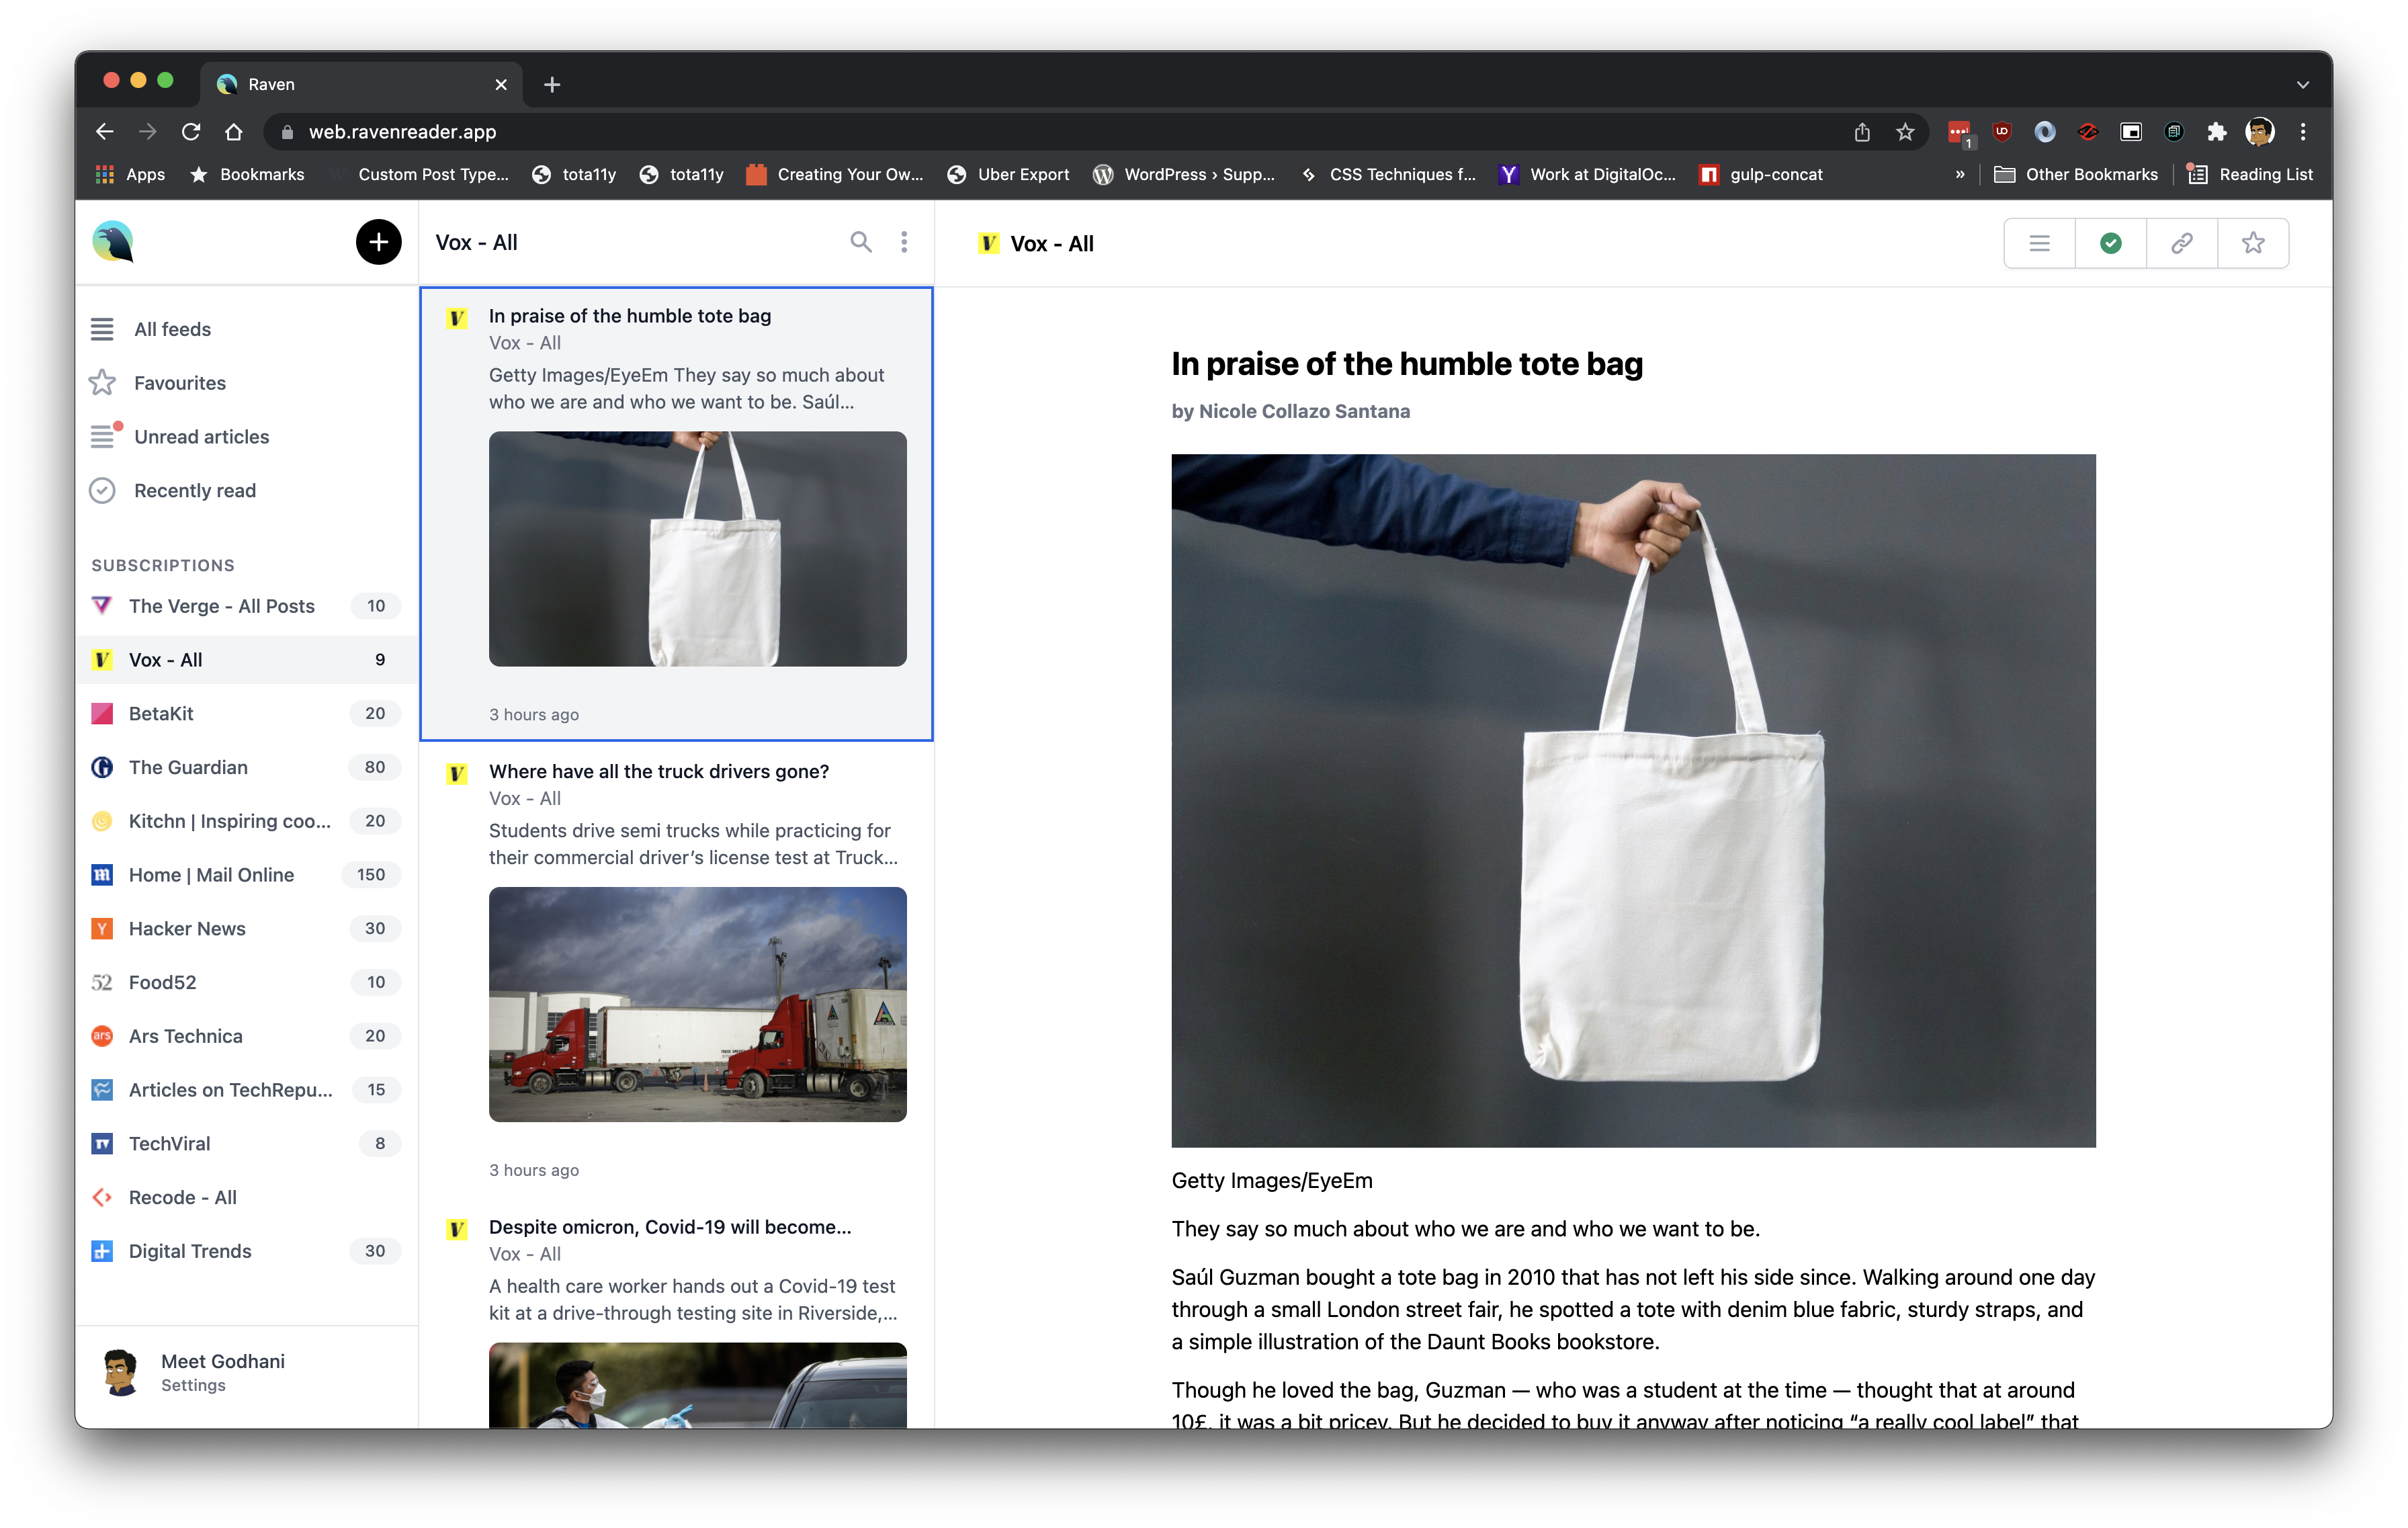Click Vox logo in article header

[988, 244]
